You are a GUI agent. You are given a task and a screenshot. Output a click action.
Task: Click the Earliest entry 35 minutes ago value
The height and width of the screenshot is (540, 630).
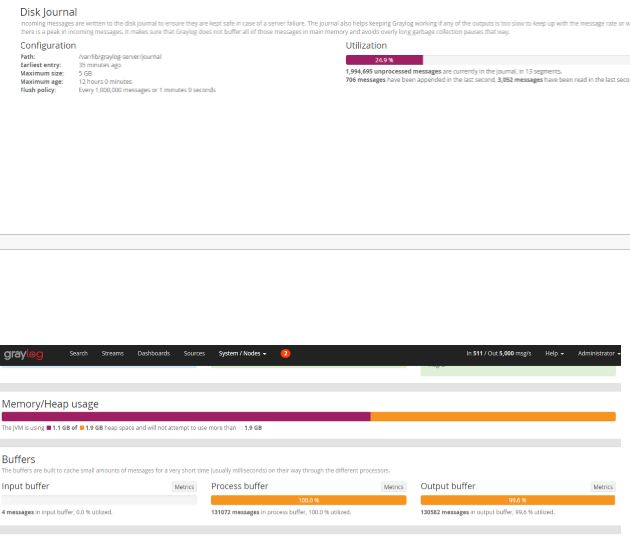(100, 65)
